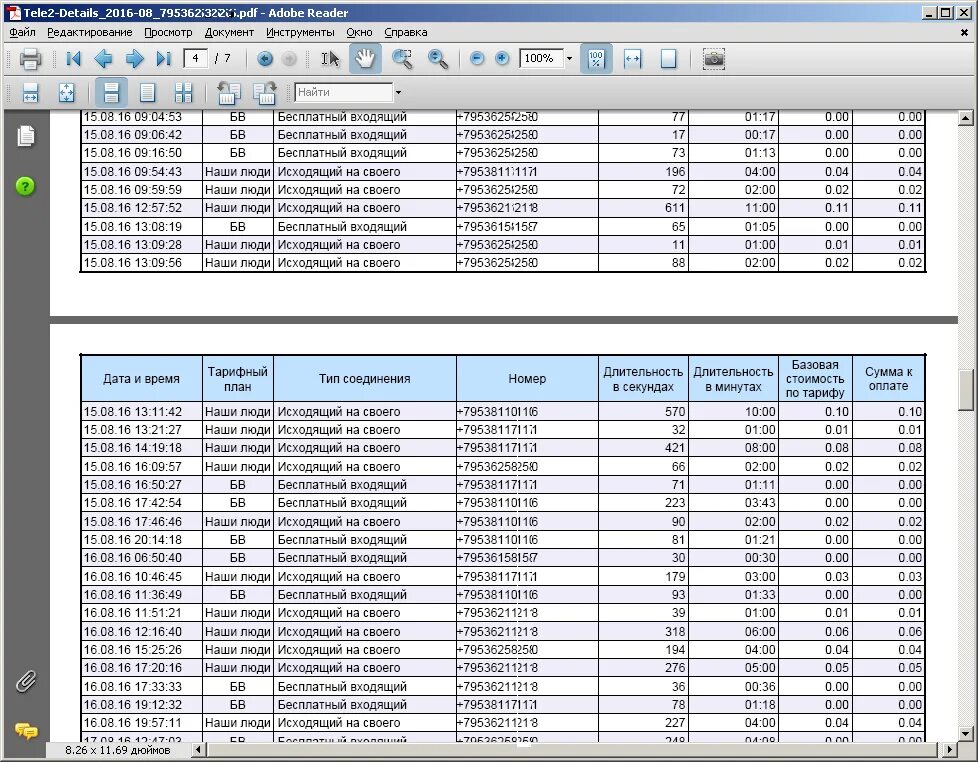Click the page number field showing 4
The height and width of the screenshot is (762, 978).
tap(195, 59)
